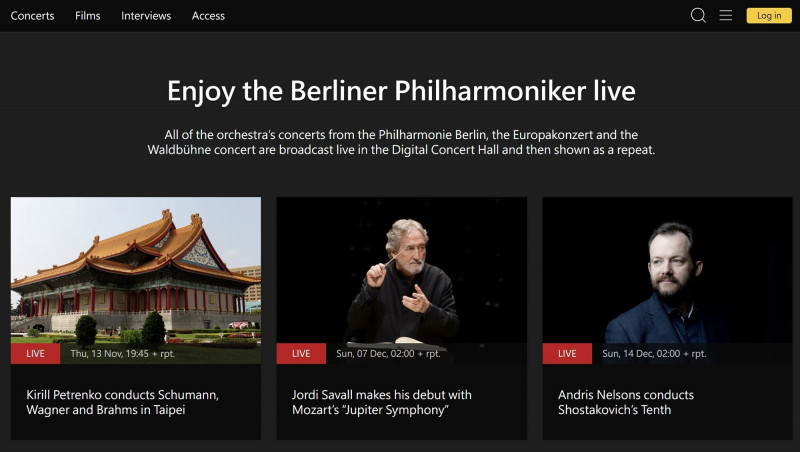Open the Andris Nelsons portrait thumbnail
The height and width of the screenshot is (452, 800).
pyautogui.click(x=668, y=270)
